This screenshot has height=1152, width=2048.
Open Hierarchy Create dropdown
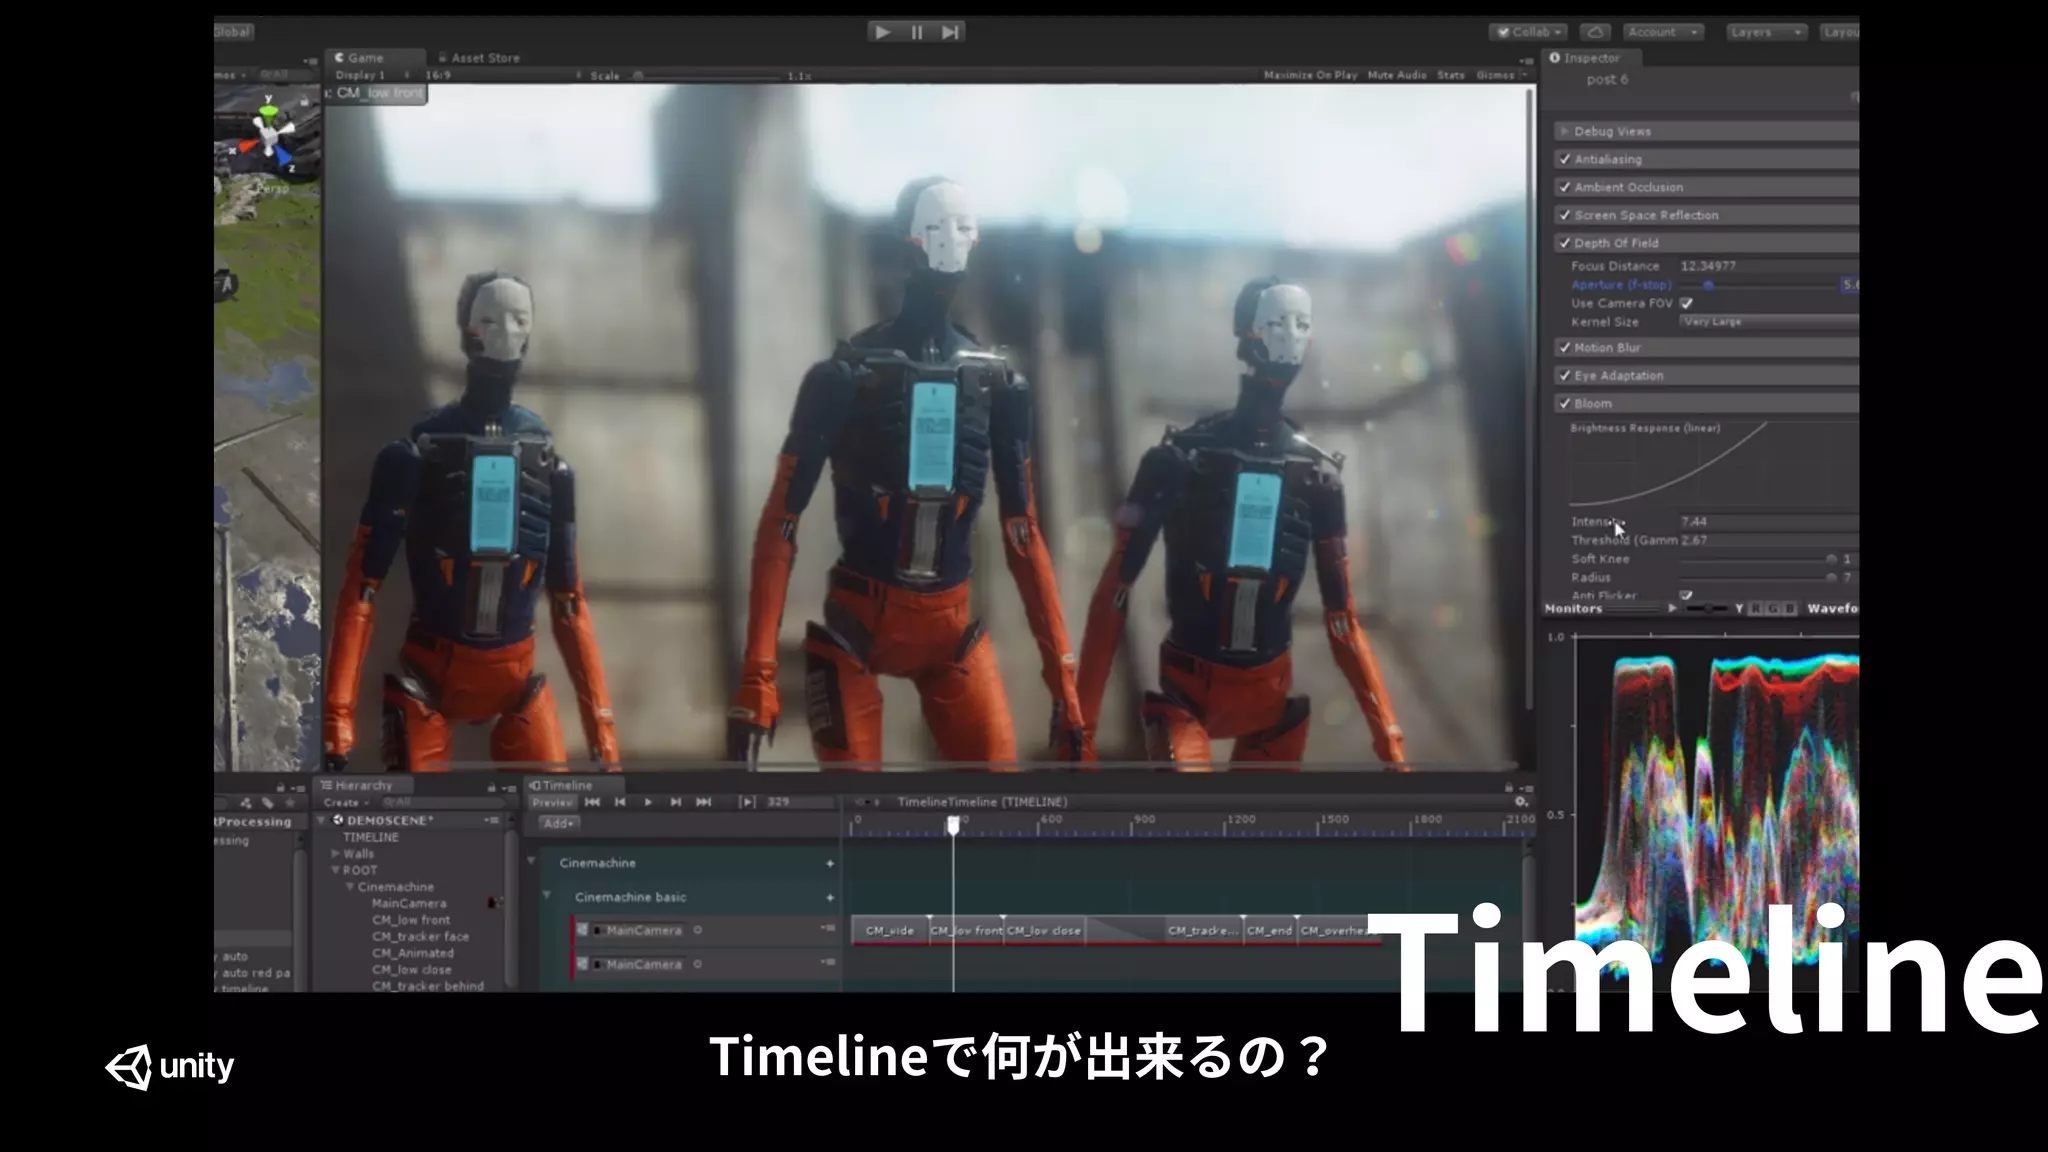346,803
